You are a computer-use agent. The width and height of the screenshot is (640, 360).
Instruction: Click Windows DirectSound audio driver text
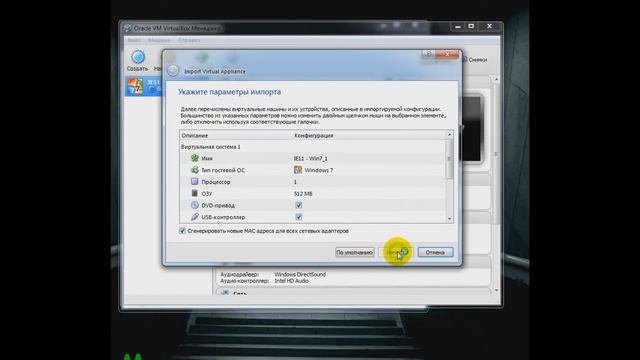(300, 274)
